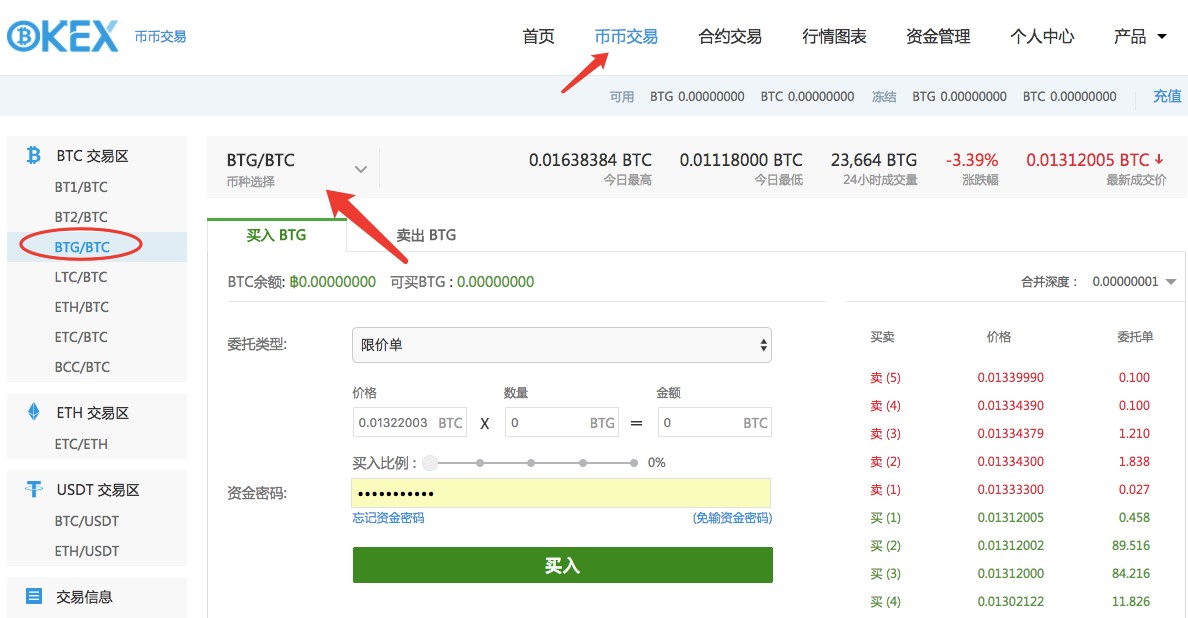Screen dimensions: 1188x618
Task: Select BT1/BTC in the sidebar
Action: coord(81,187)
